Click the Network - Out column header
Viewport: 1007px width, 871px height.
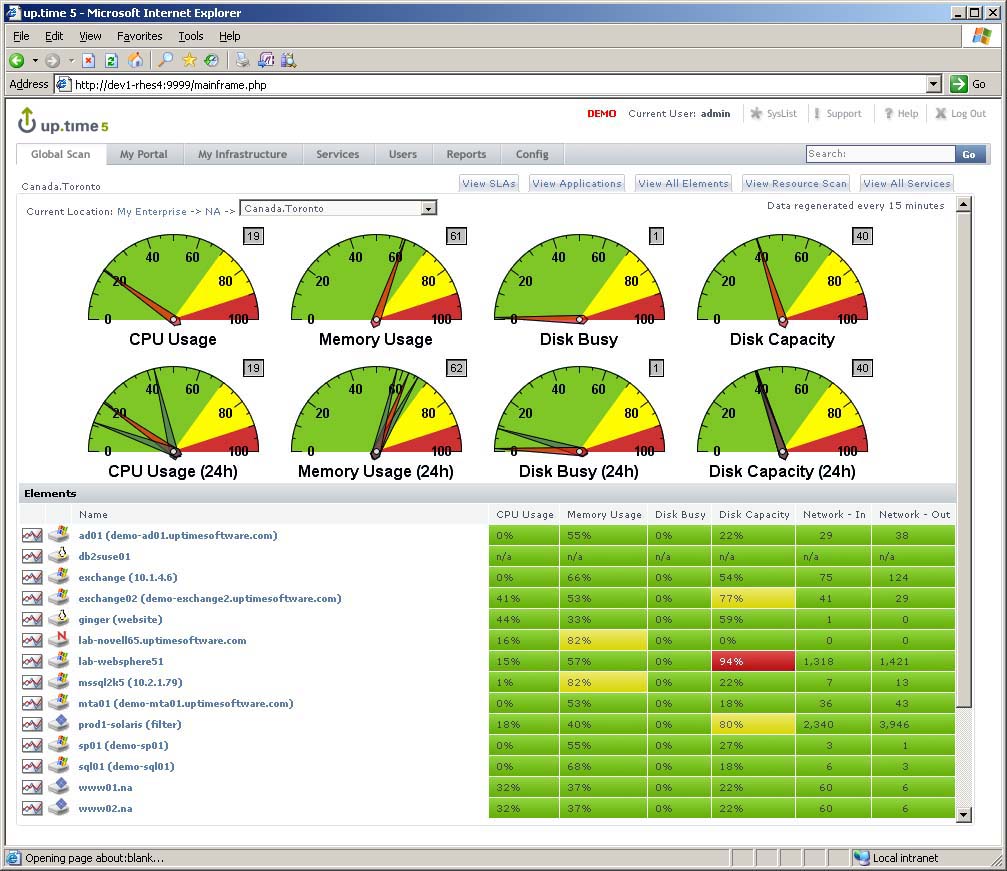pos(915,515)
